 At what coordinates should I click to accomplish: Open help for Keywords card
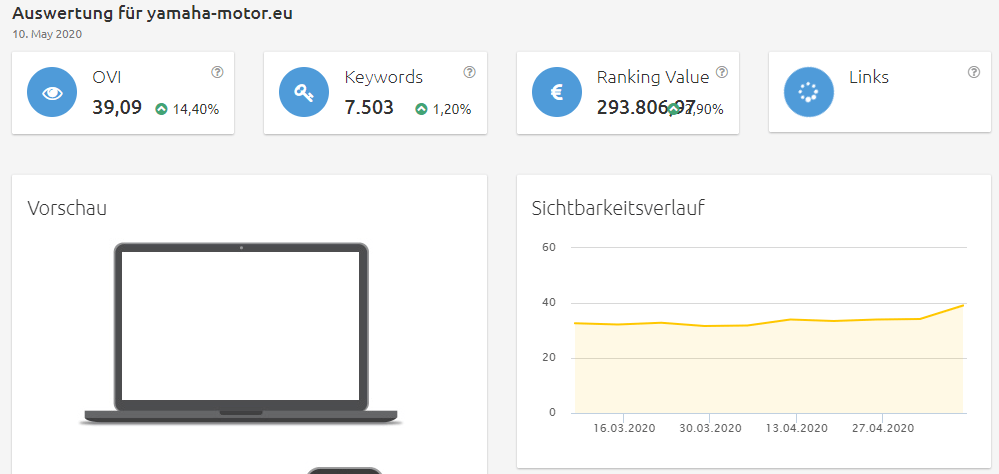point(469,72)
